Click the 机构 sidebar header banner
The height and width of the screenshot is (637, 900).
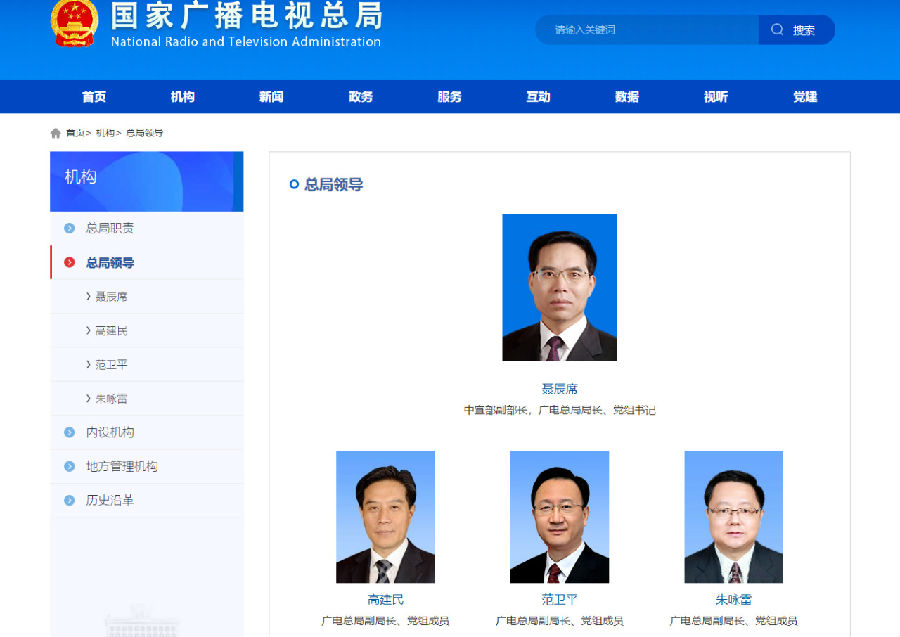pyautogui.click(x=147, y=181)
